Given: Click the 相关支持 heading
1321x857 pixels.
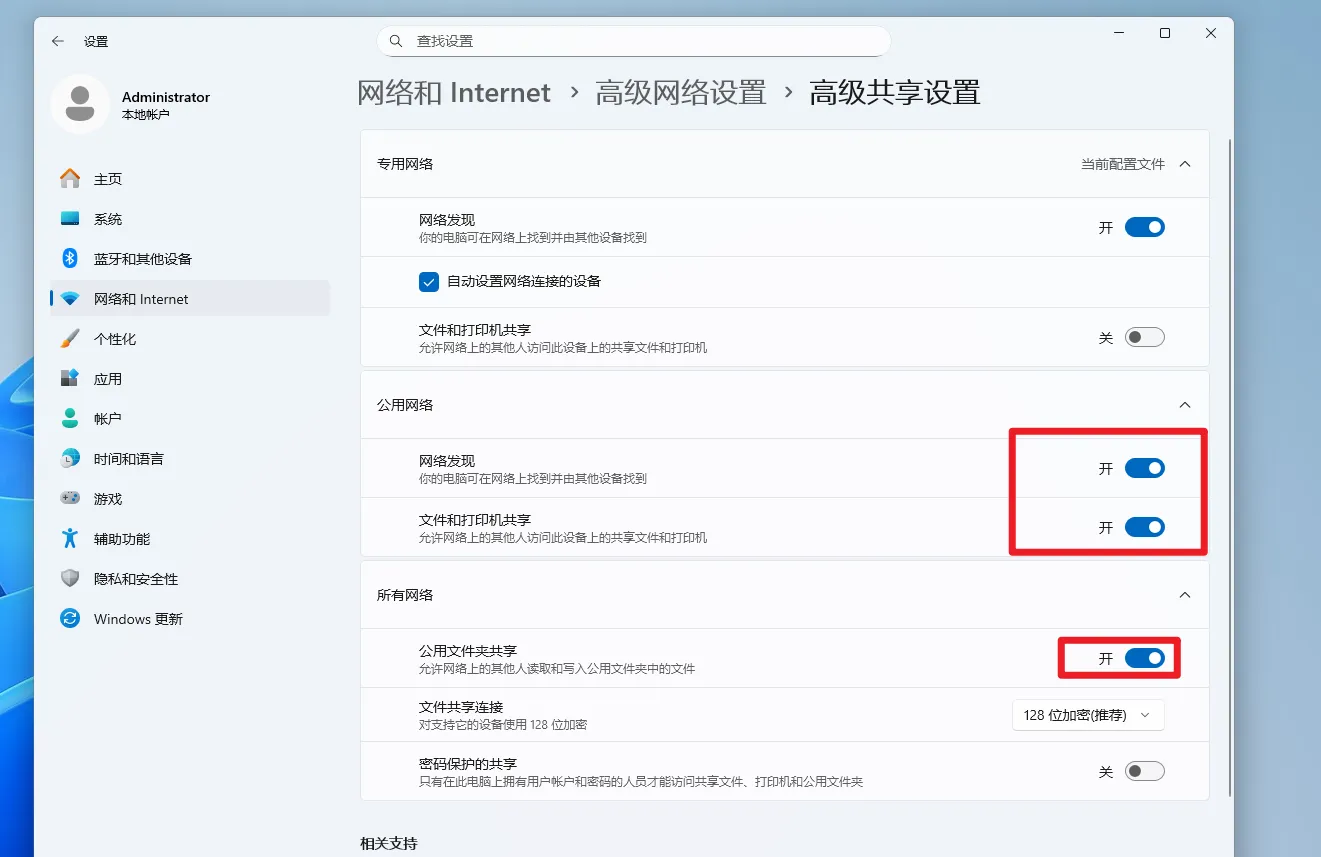Looking at the screenshot, I should tap(389, 844).
